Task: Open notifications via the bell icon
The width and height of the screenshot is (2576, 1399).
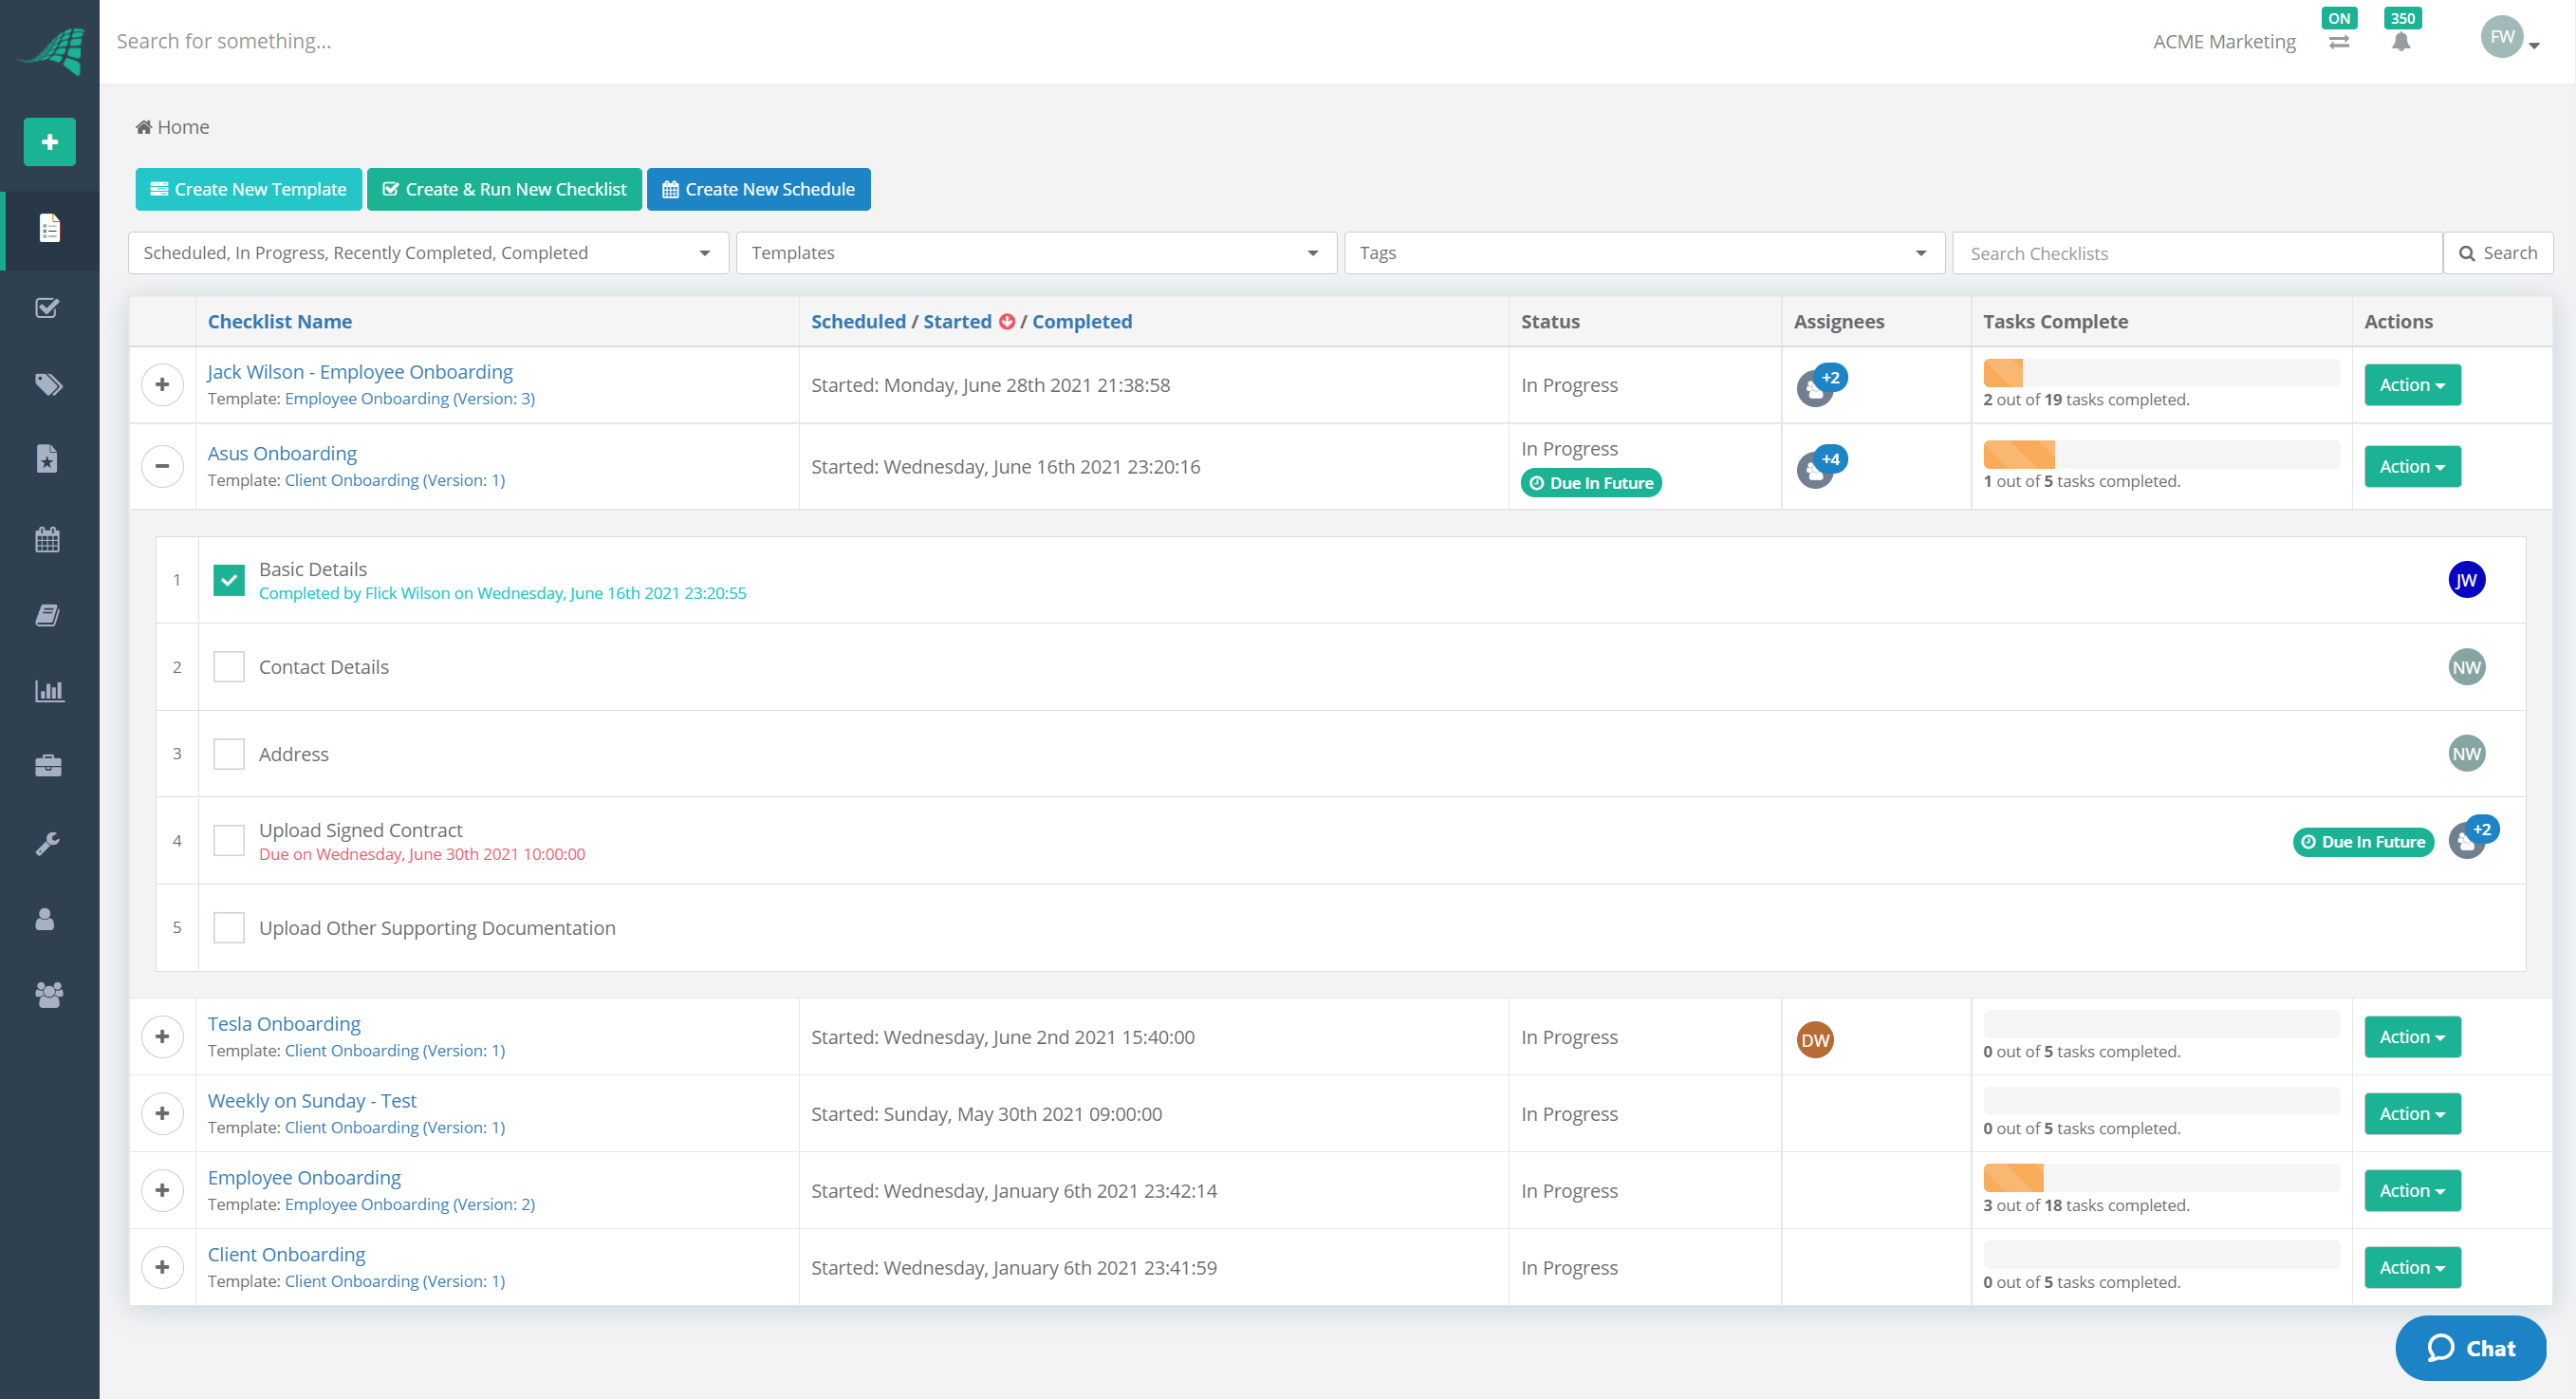Action: pyautogui.click(x=2401, y=41)
